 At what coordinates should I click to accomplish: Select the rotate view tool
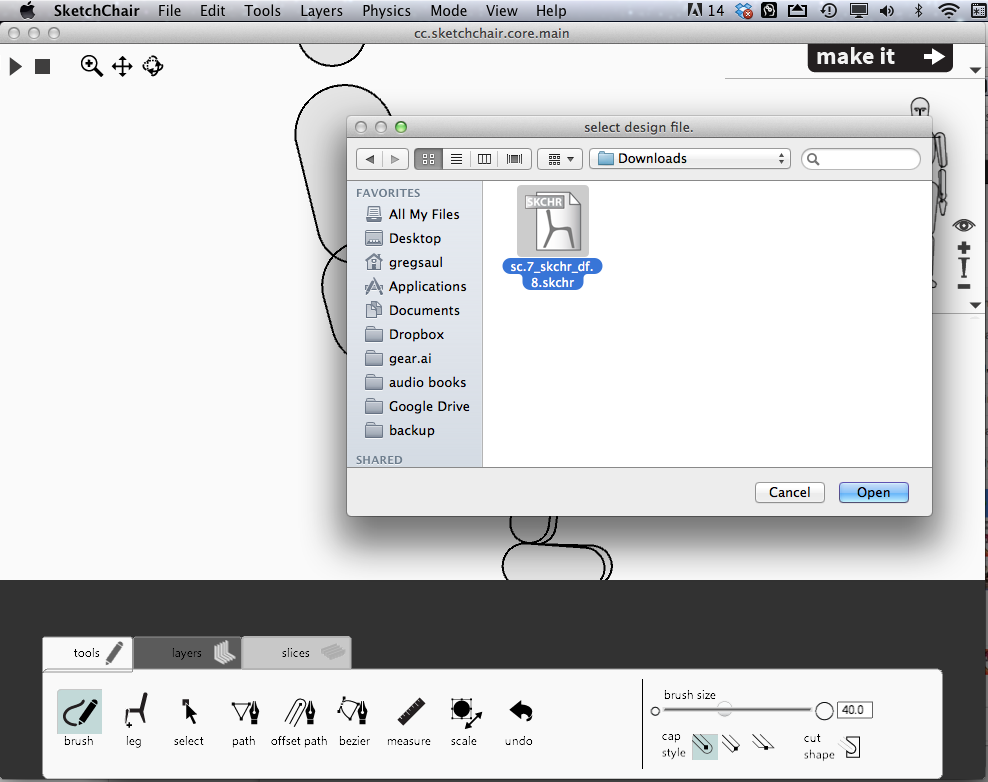[152, 66]
